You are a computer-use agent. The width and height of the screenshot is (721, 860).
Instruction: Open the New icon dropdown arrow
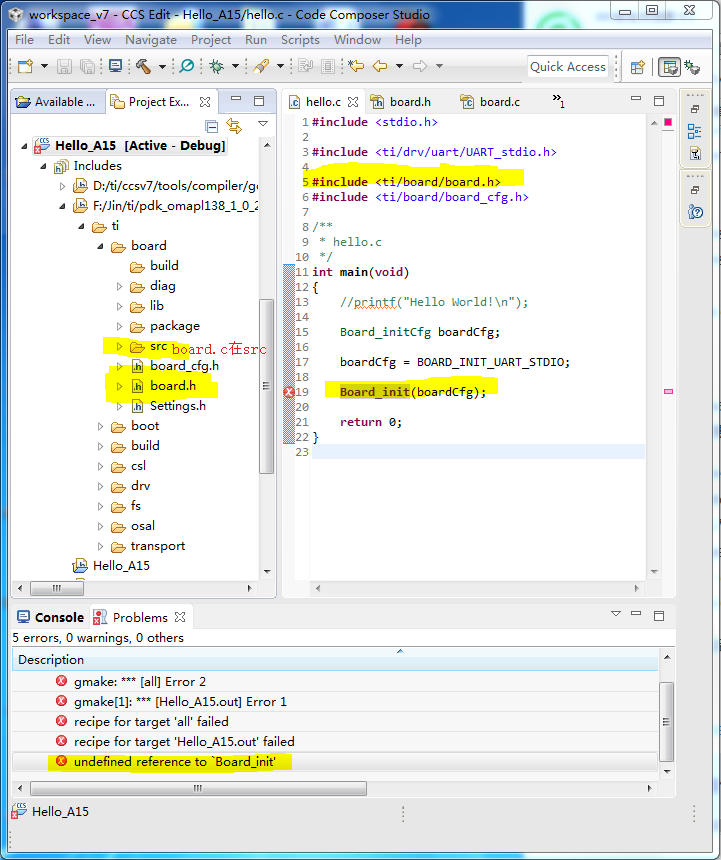(x=44, y=66)
